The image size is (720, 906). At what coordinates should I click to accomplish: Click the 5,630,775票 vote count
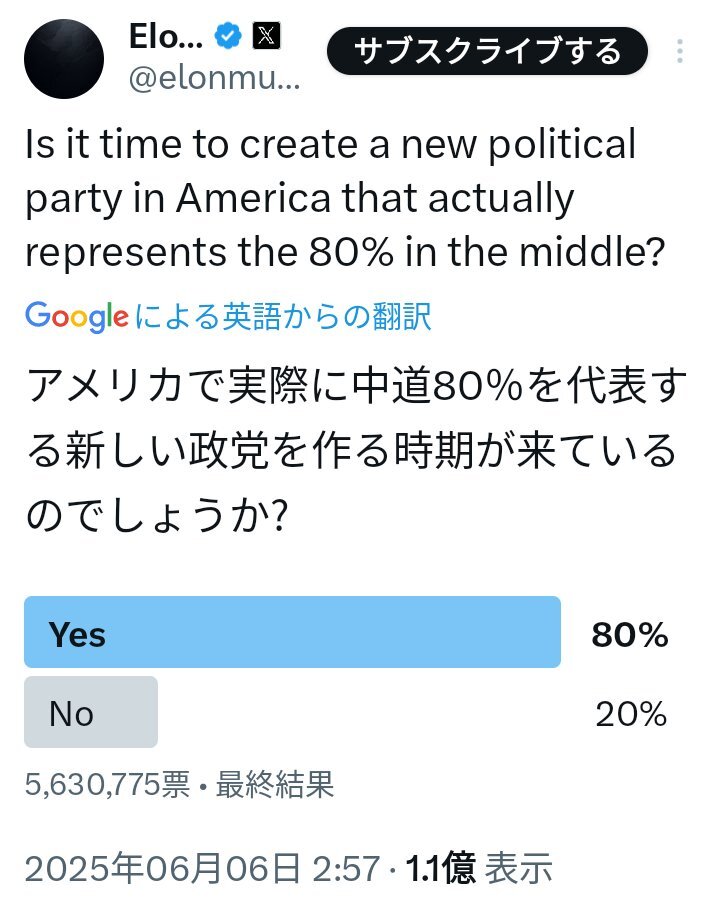107,784
